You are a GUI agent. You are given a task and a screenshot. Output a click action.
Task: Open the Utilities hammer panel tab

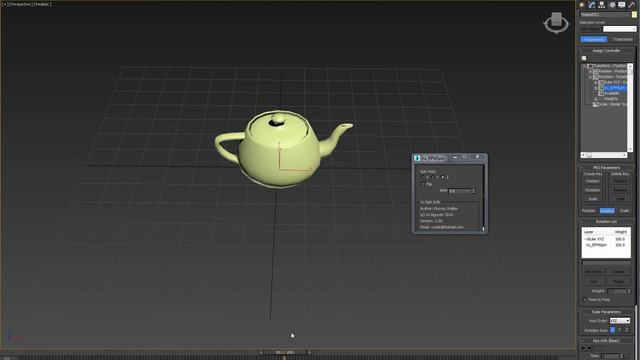coord(631,5)
